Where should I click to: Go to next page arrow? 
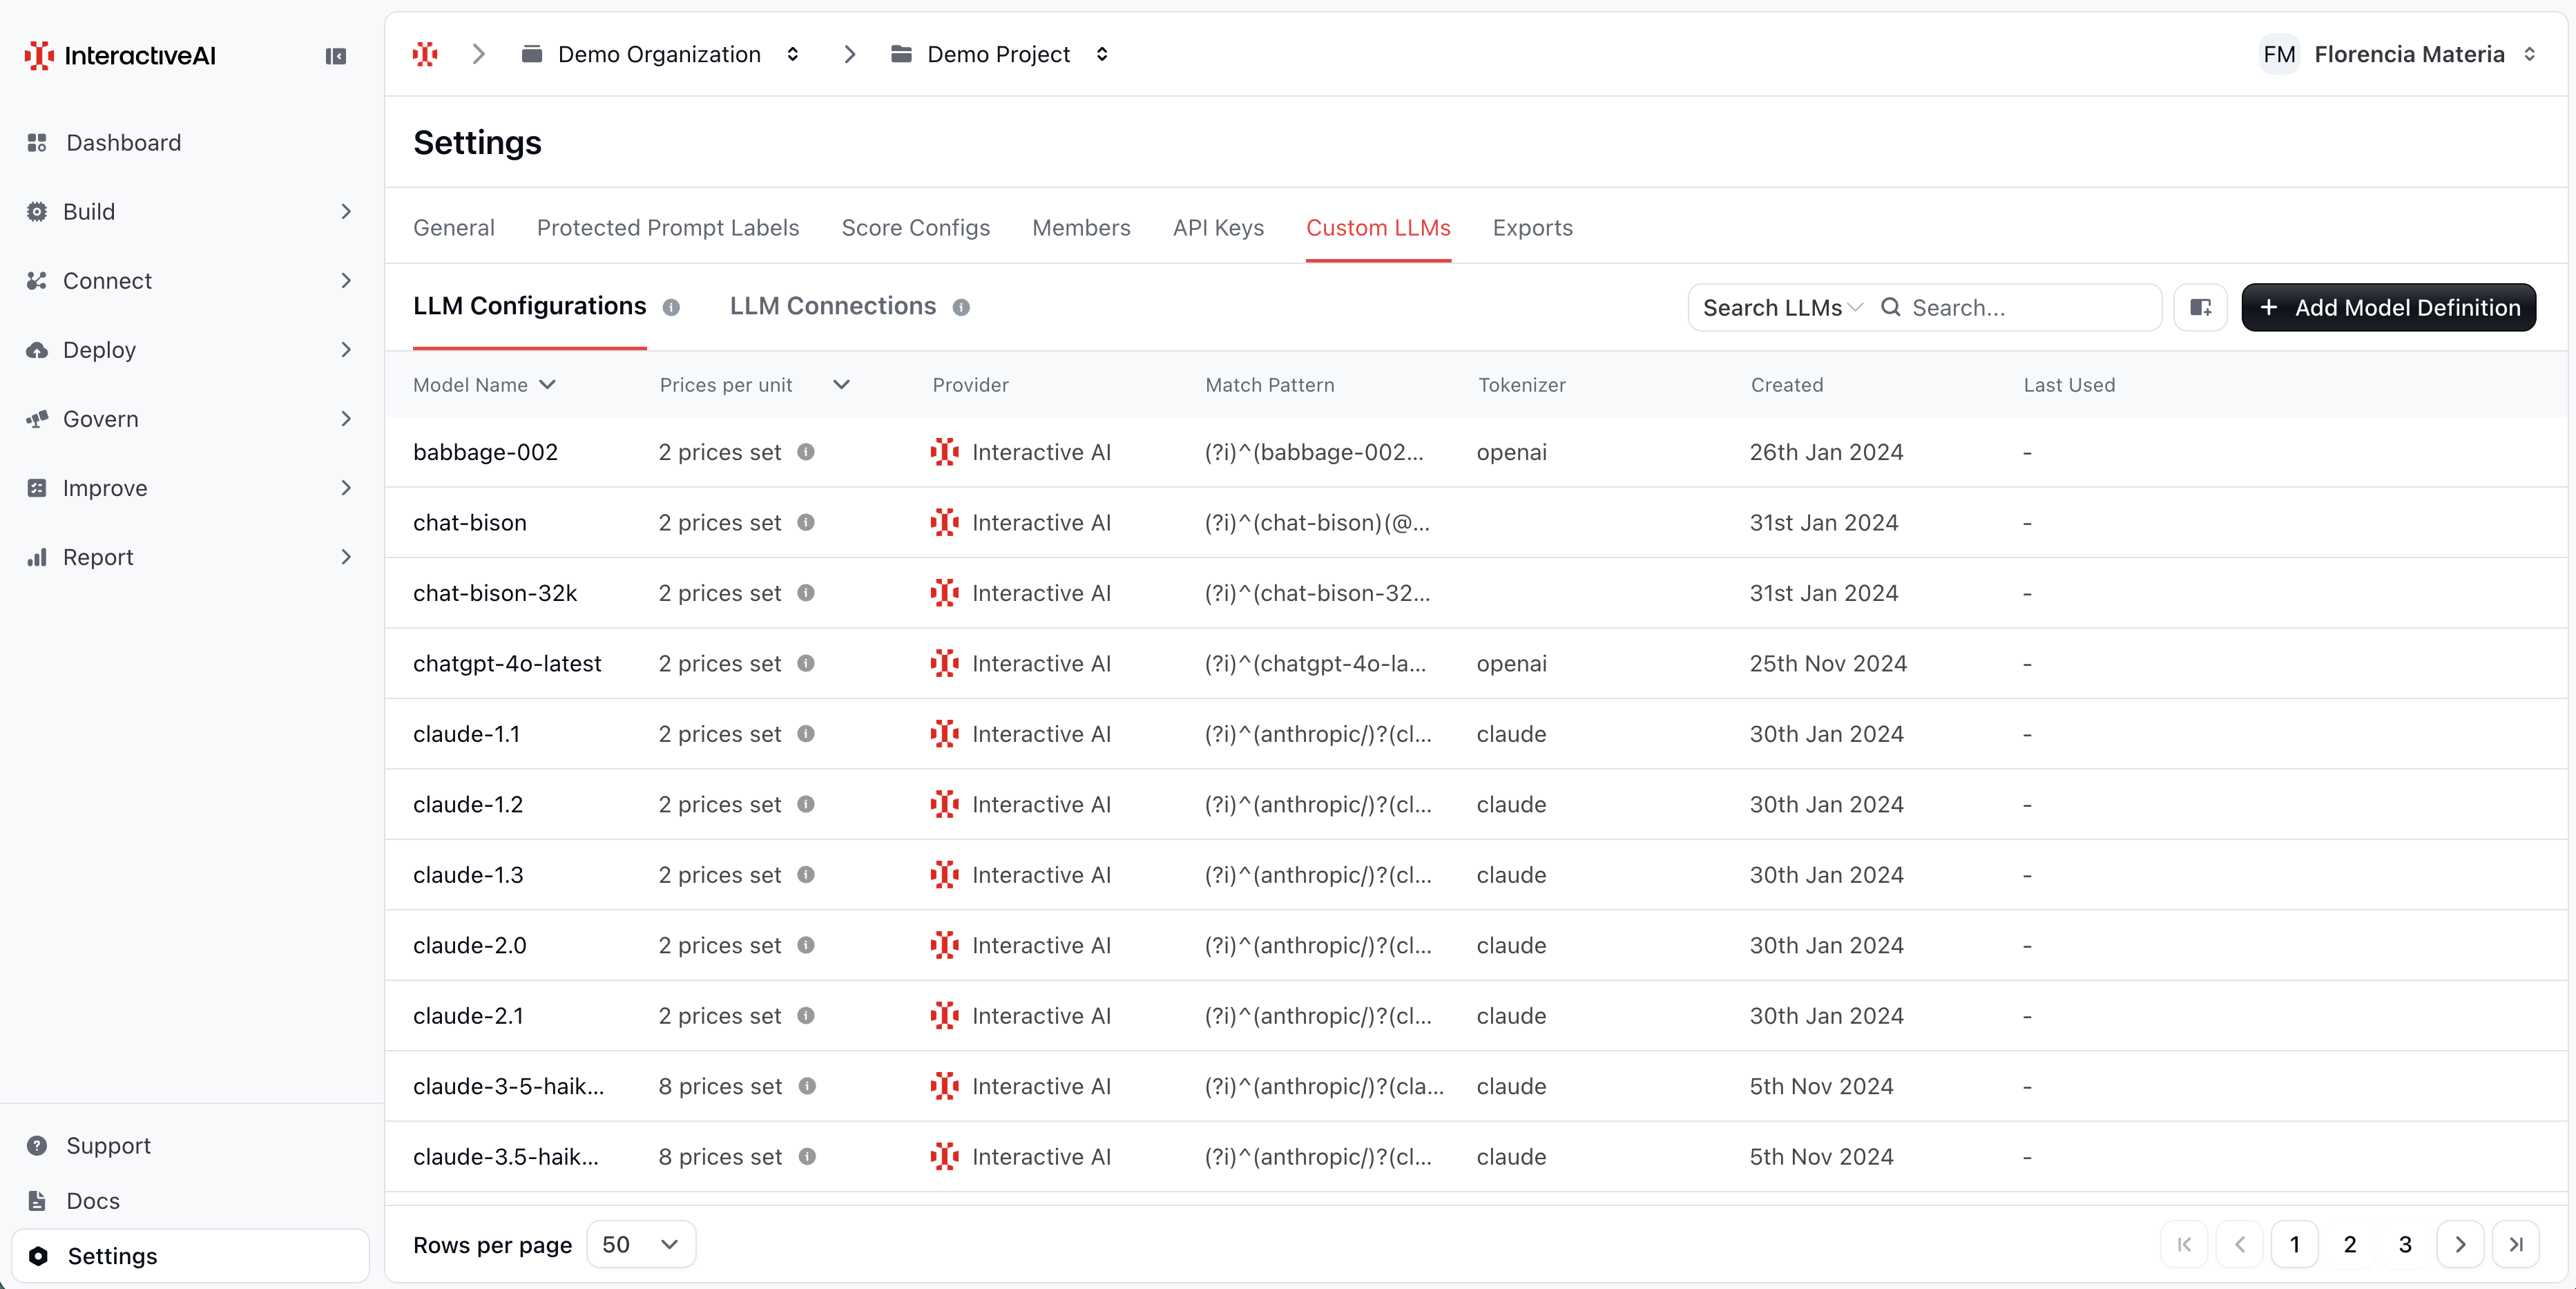coord(2460,1244)
